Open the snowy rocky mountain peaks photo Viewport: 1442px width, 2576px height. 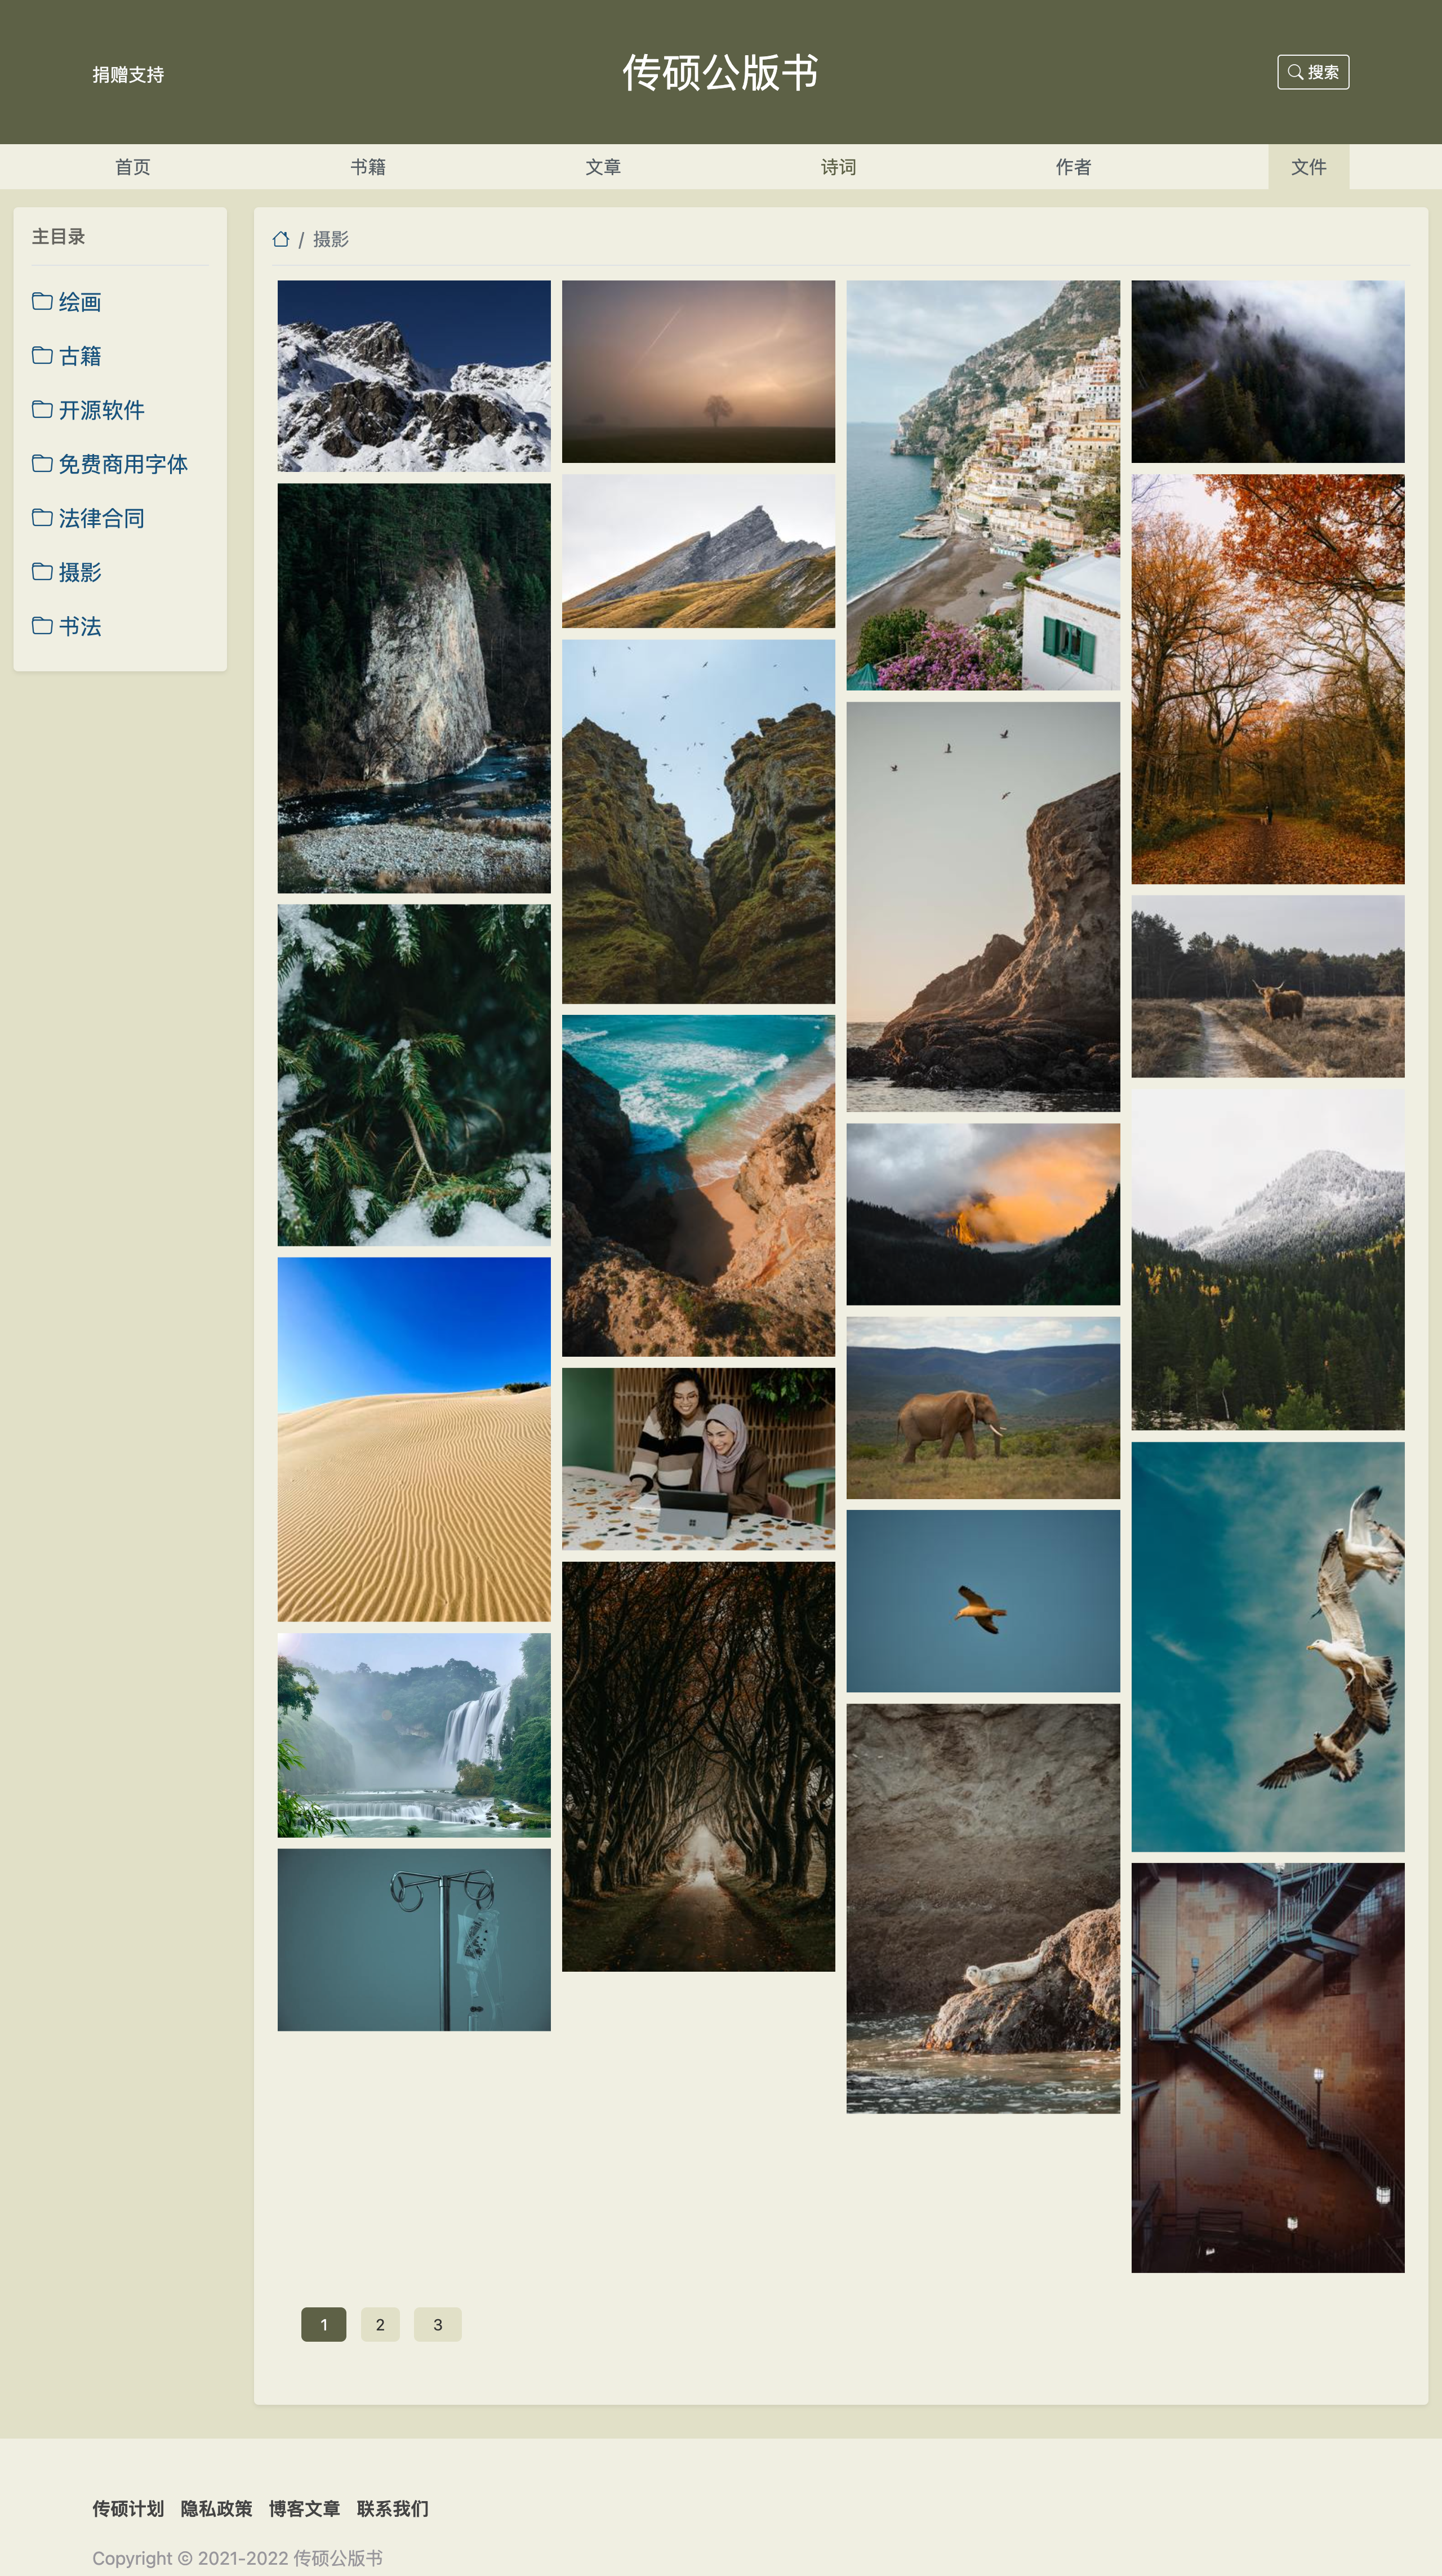tap(414, 376)
